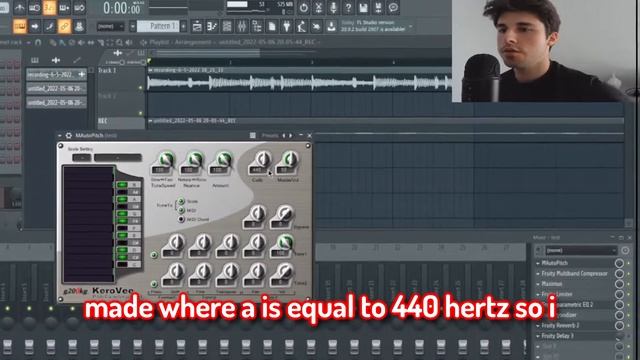Image resolution: width=640 pixels, height=360 pixels.
Task: Select previous preset arrow in MAutoPitch window
Action: coord(284,136)
